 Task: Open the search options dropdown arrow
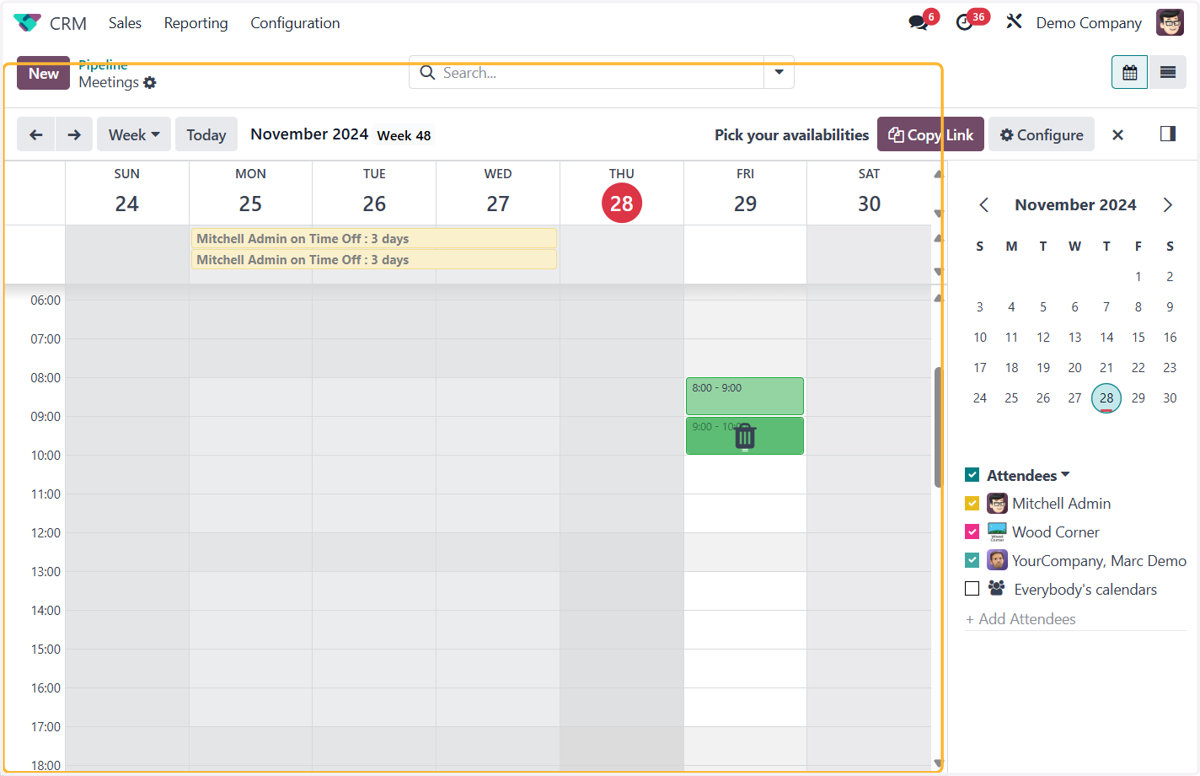click(x=779, y=72)
